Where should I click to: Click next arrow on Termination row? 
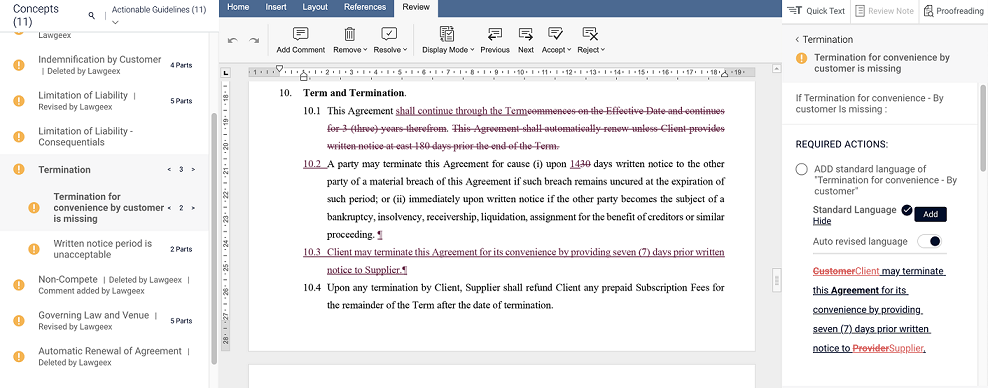click(193, 169)
